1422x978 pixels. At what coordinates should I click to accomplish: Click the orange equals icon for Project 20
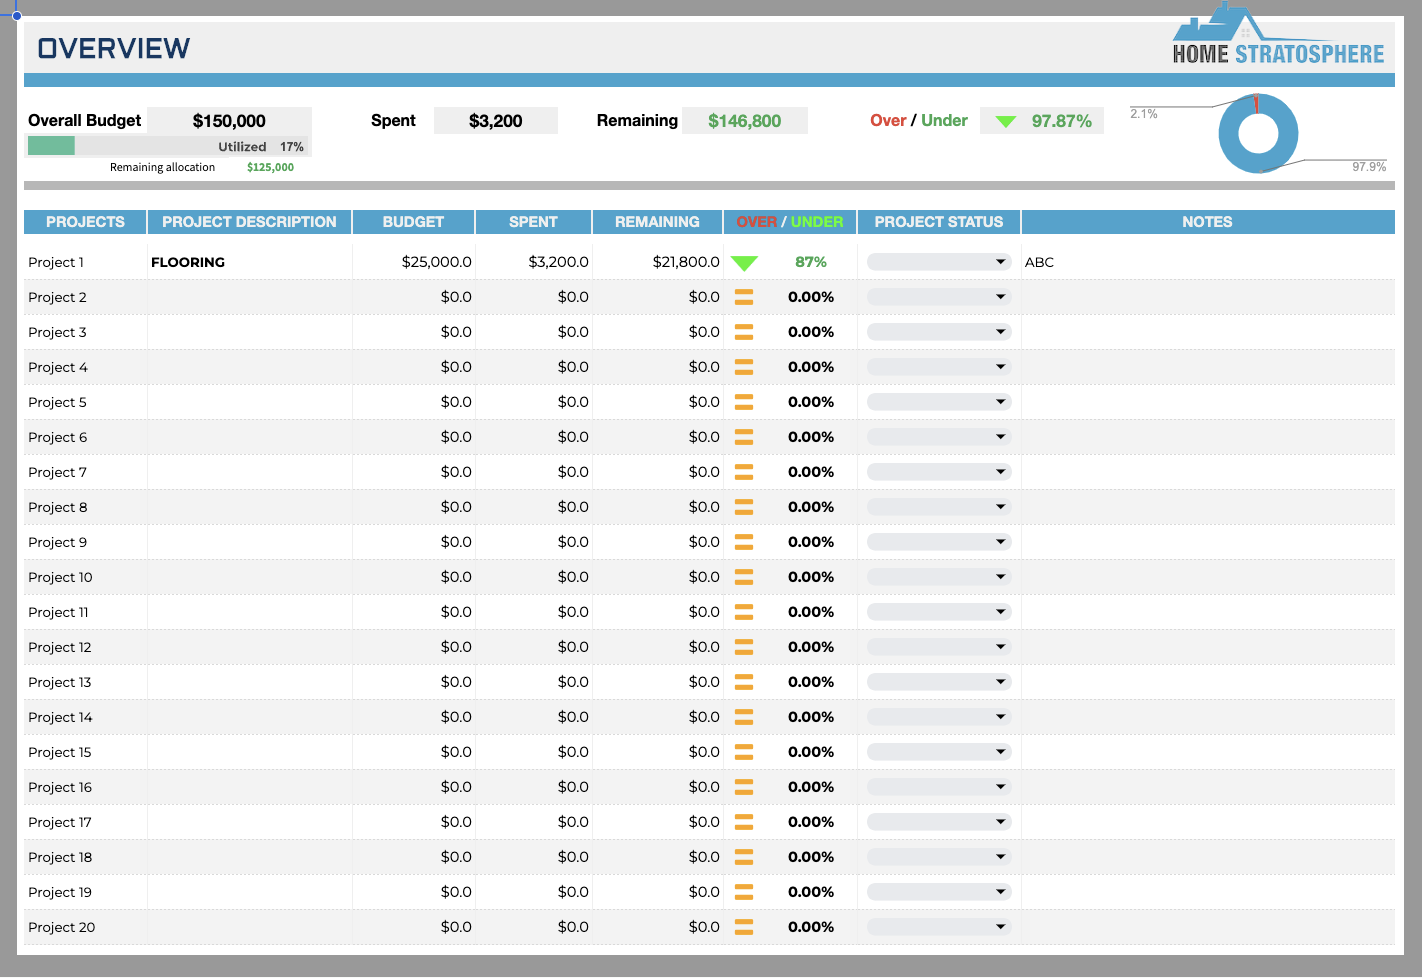[744, 927]
